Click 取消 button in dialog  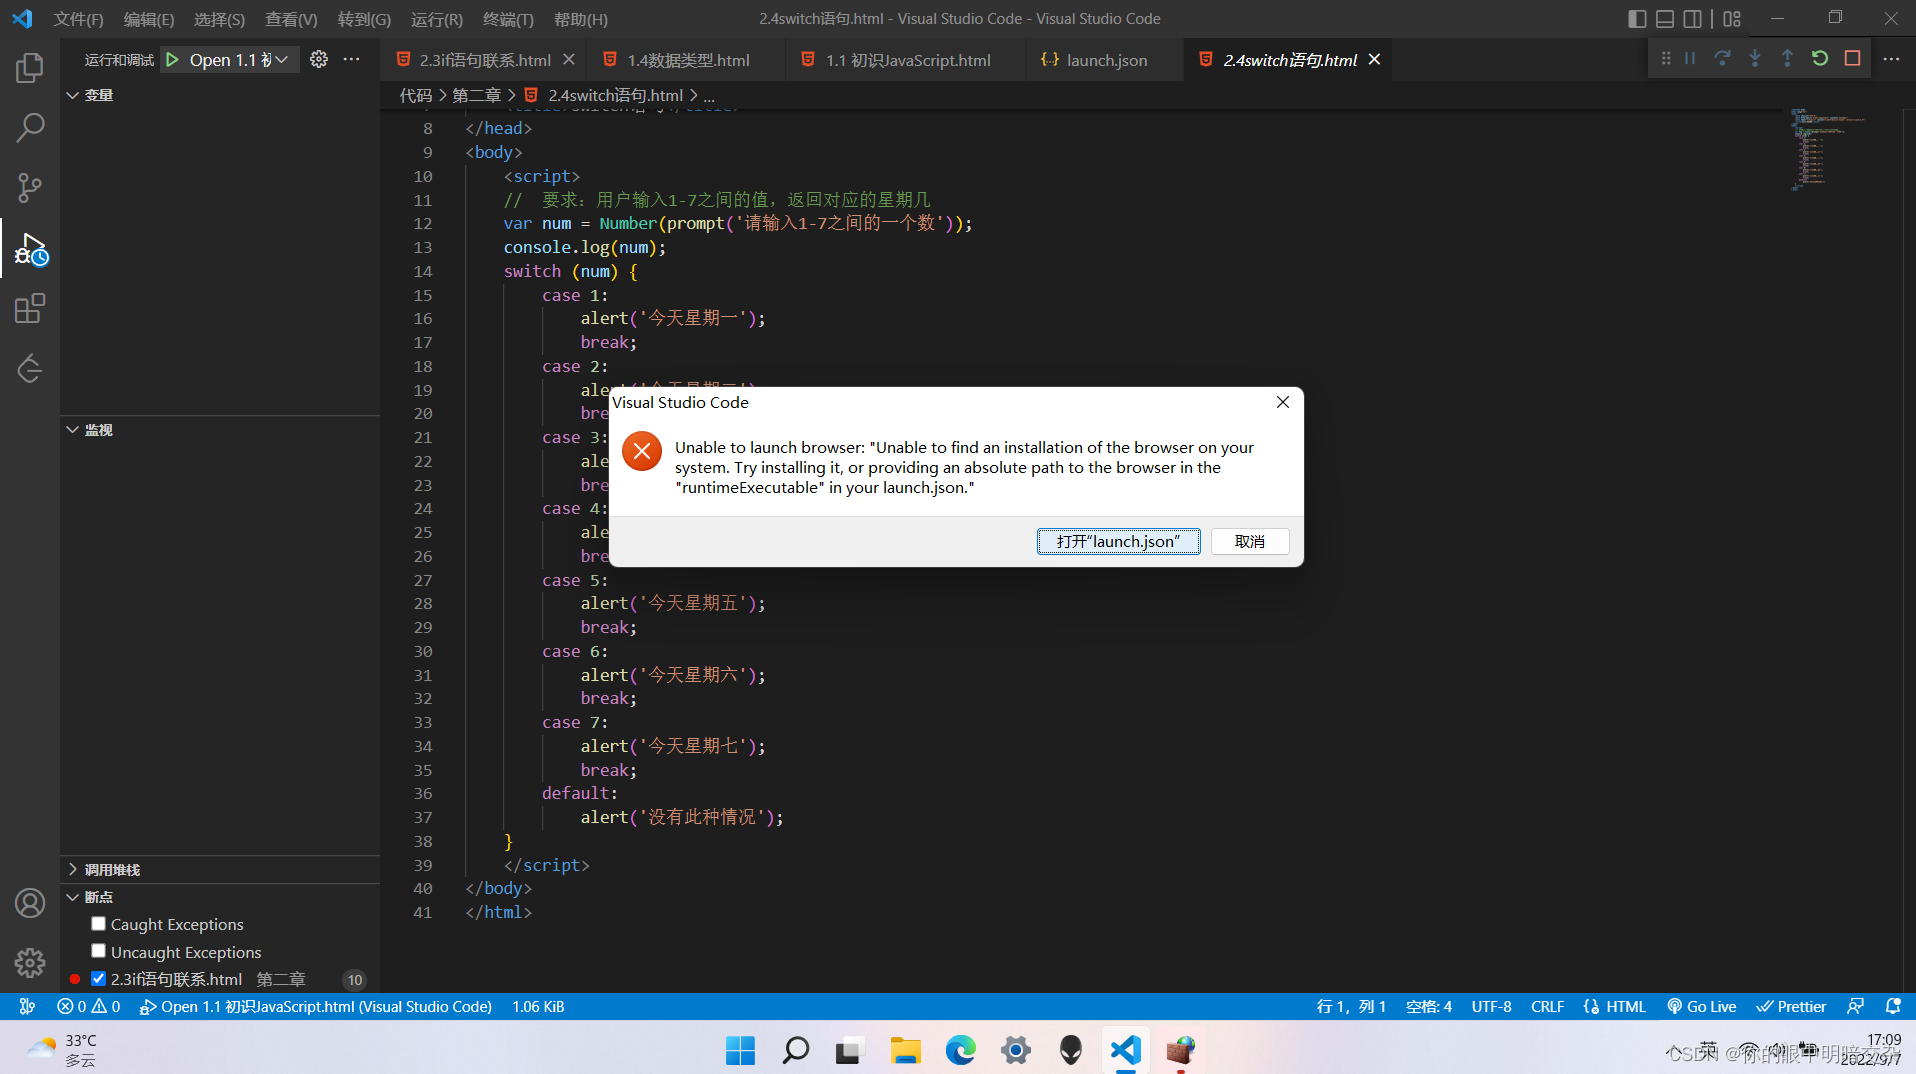(x=1250, y=541)
